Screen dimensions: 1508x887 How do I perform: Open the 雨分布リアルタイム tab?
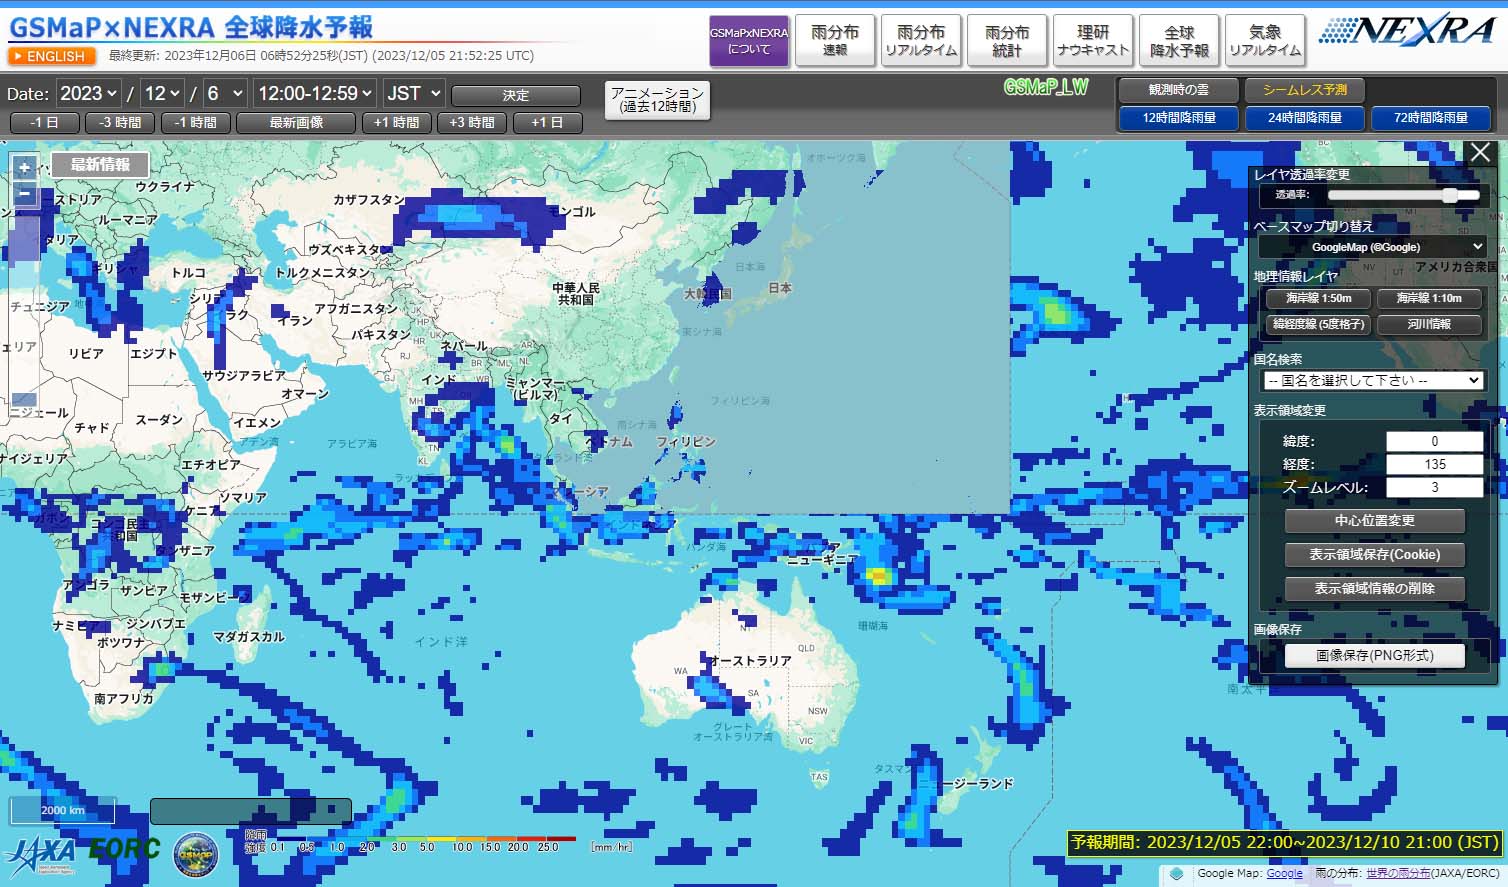point(921,41)
